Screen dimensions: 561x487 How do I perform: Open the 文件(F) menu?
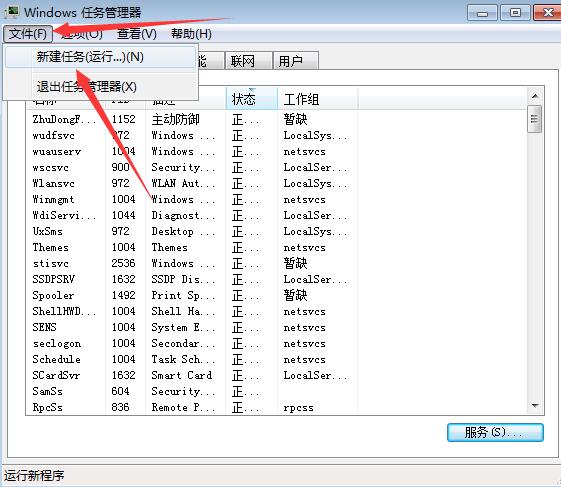click(28, 34)
